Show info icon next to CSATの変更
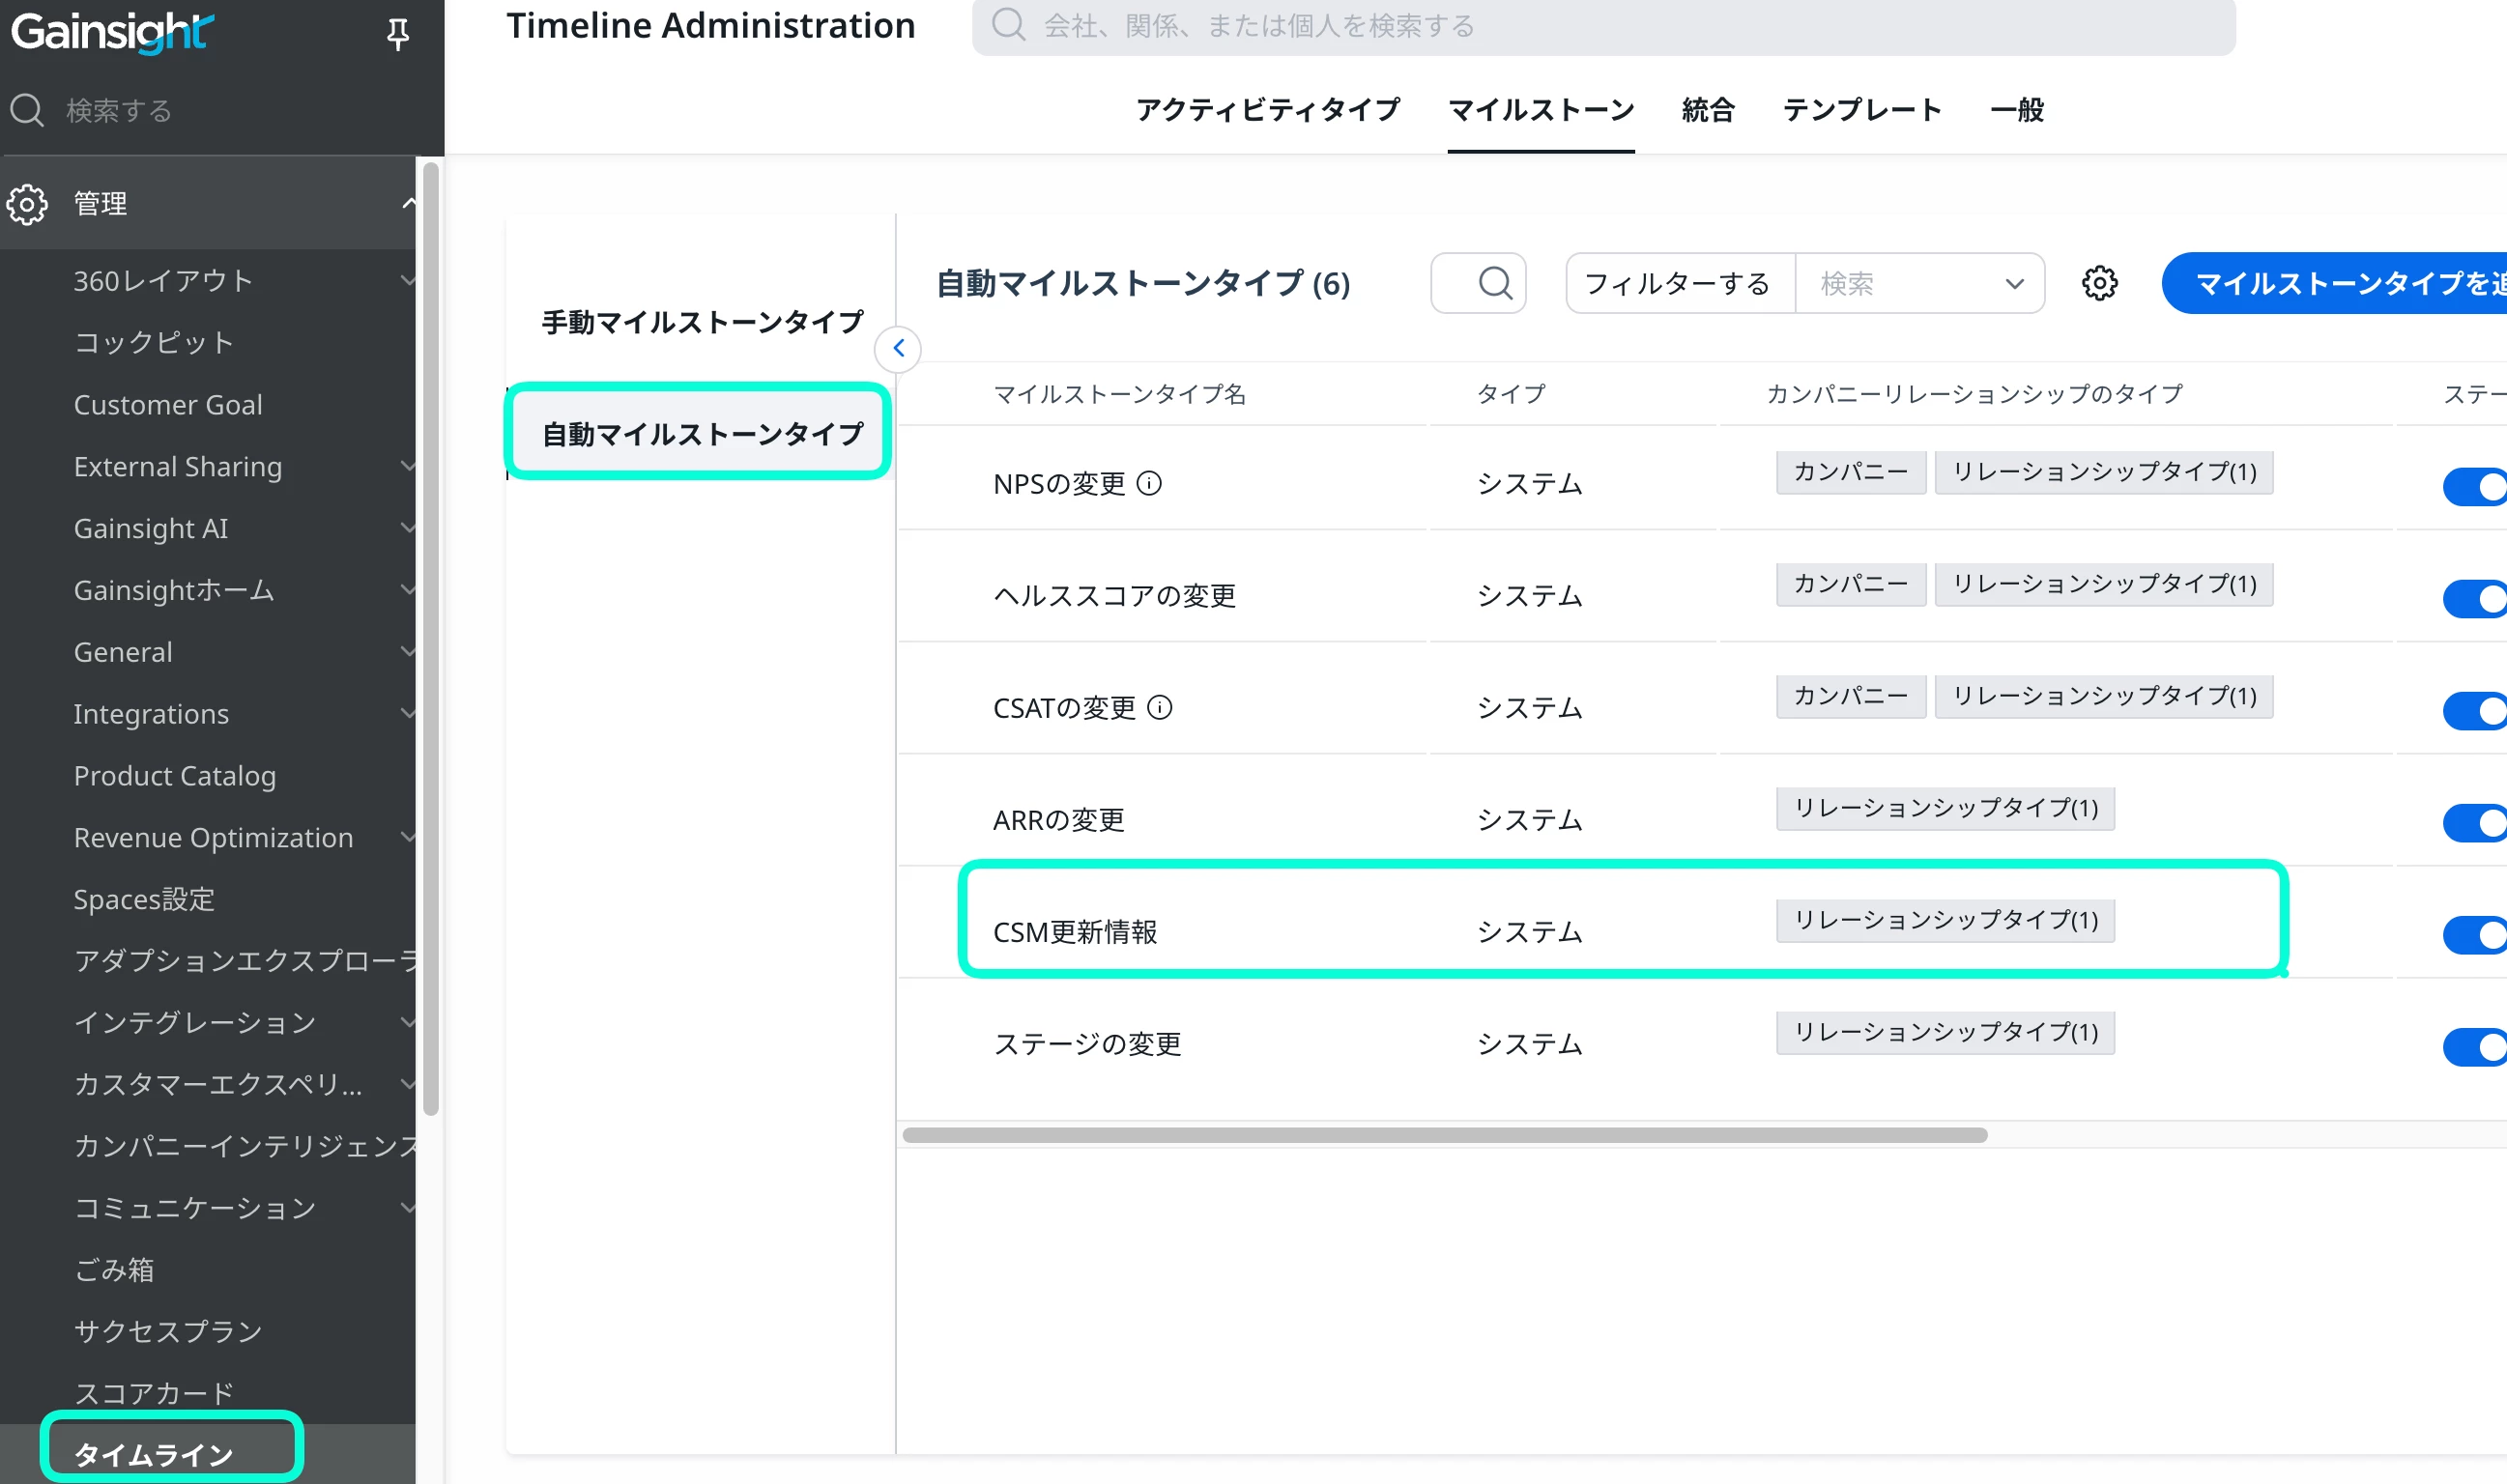The height and width of the screenshot is (1484, 2507). 1160,708
